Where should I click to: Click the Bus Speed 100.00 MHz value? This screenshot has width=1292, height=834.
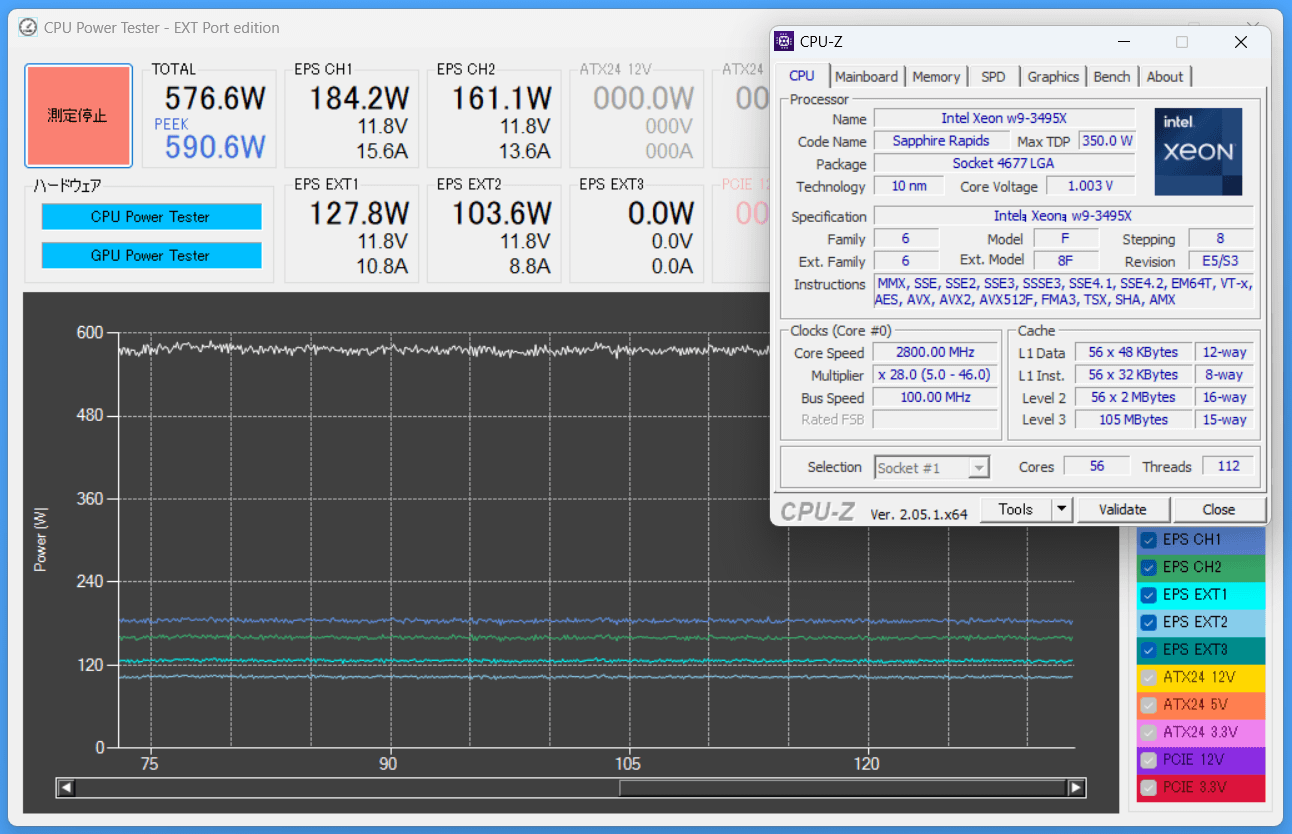[935, 397]
